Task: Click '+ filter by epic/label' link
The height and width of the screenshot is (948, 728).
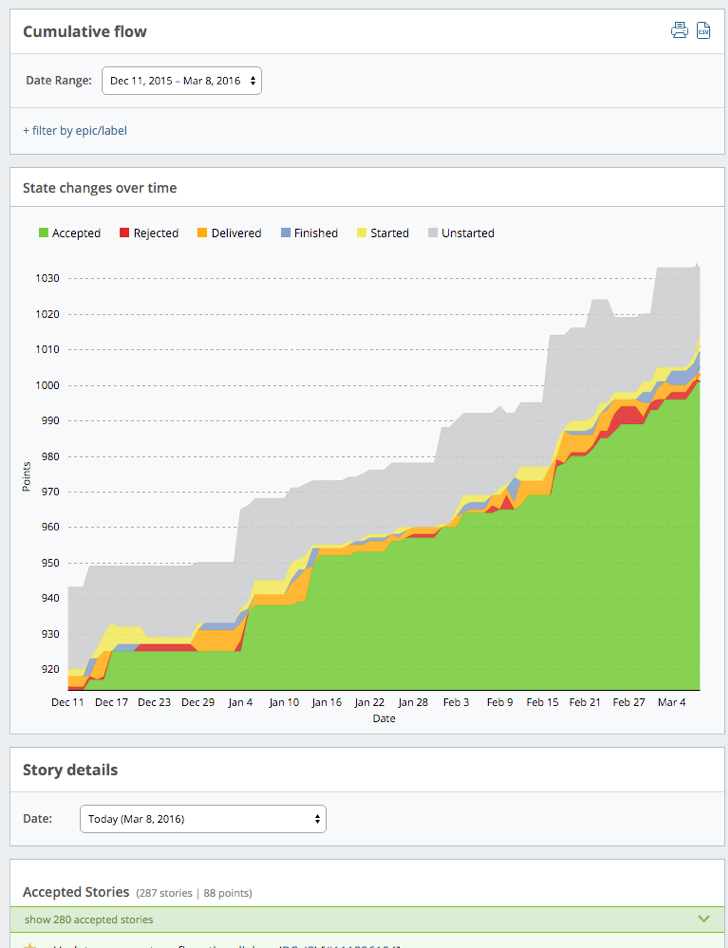Action: tap(75, 130)
